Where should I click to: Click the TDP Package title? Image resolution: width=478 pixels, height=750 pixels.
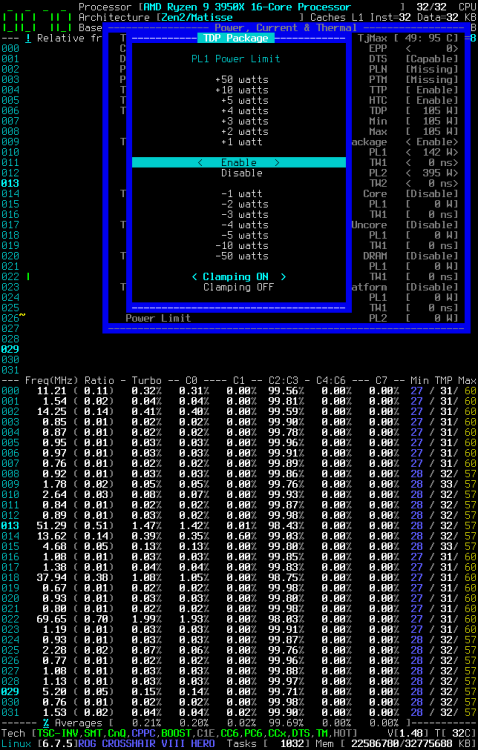[x=236, y=38]
